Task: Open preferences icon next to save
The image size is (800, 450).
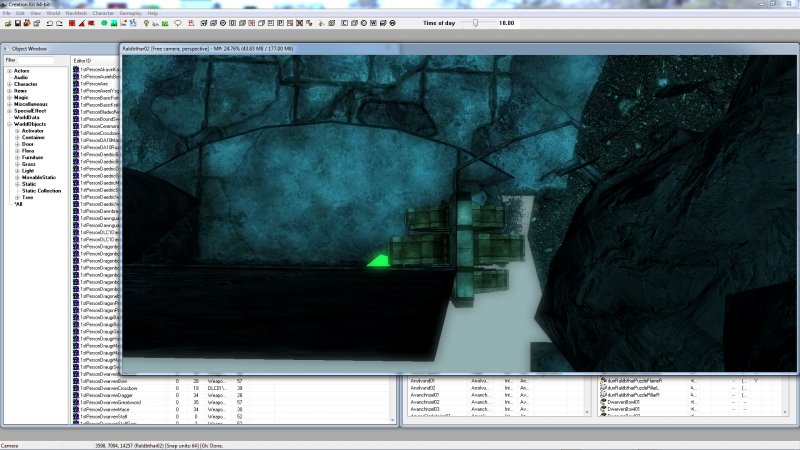Action: click(27, 23)
